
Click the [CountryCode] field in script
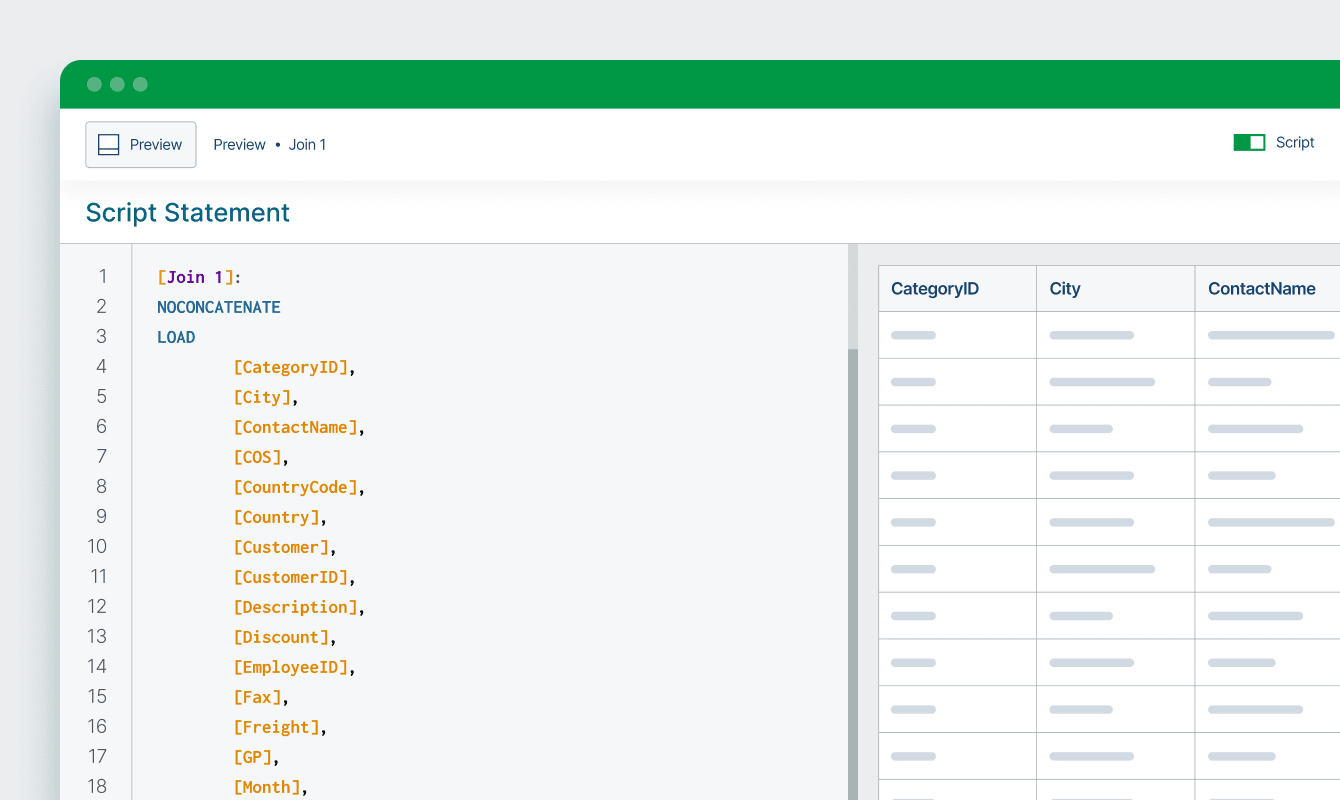296,487
